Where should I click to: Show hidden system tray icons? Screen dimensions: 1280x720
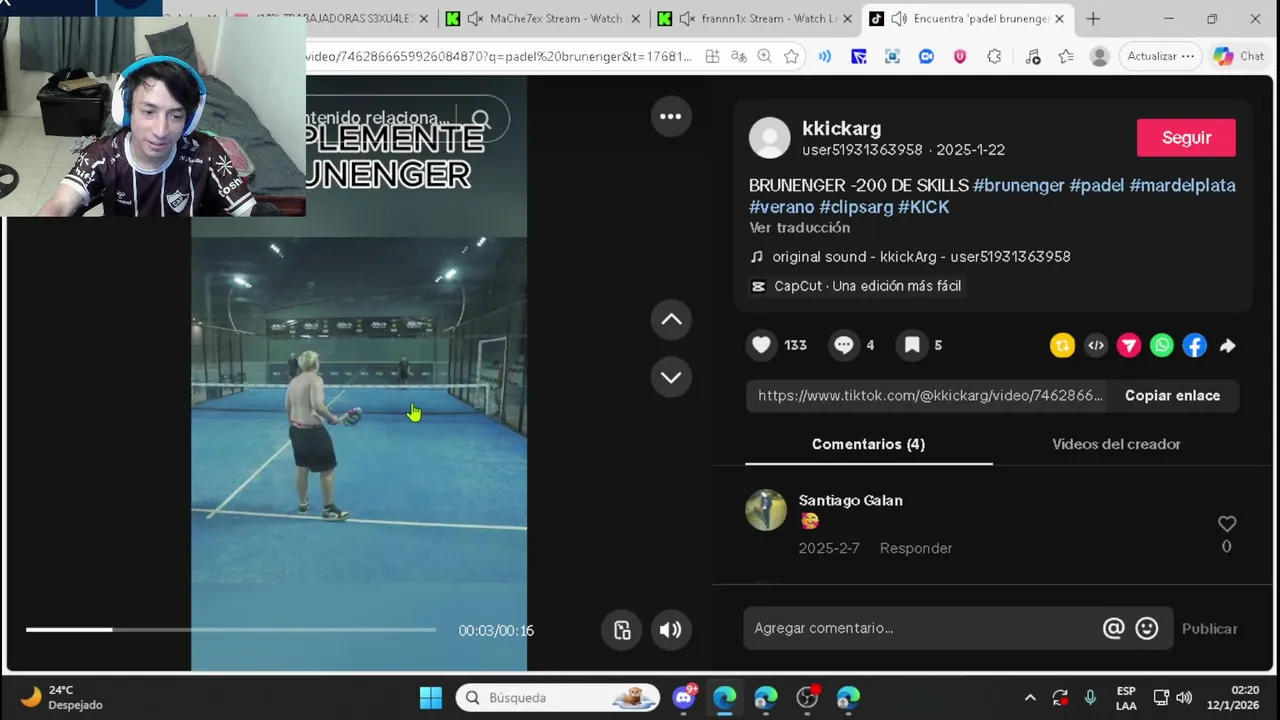[1030, 698]
